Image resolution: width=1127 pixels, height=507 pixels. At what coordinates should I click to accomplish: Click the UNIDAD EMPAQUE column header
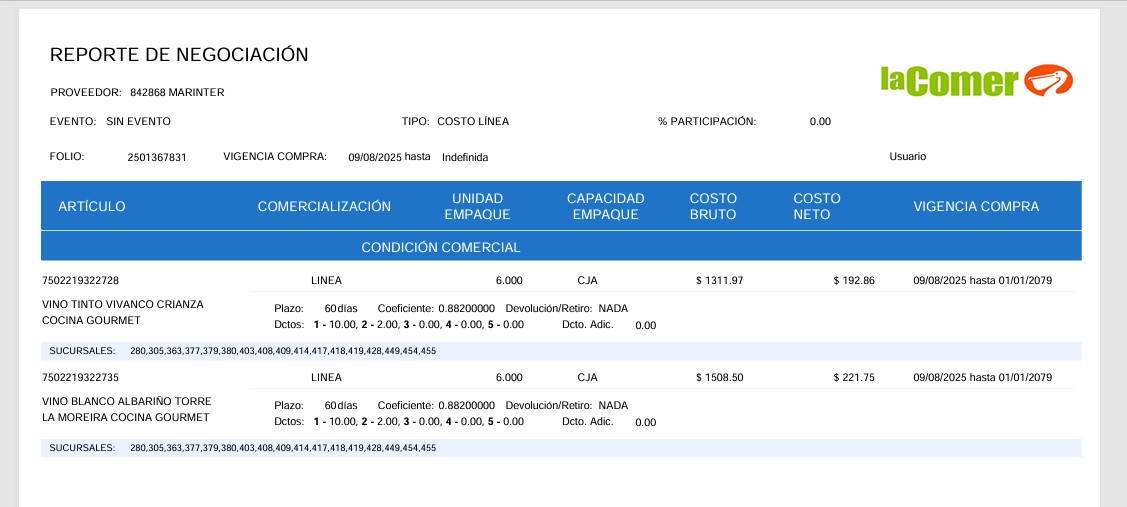[477, 207]
